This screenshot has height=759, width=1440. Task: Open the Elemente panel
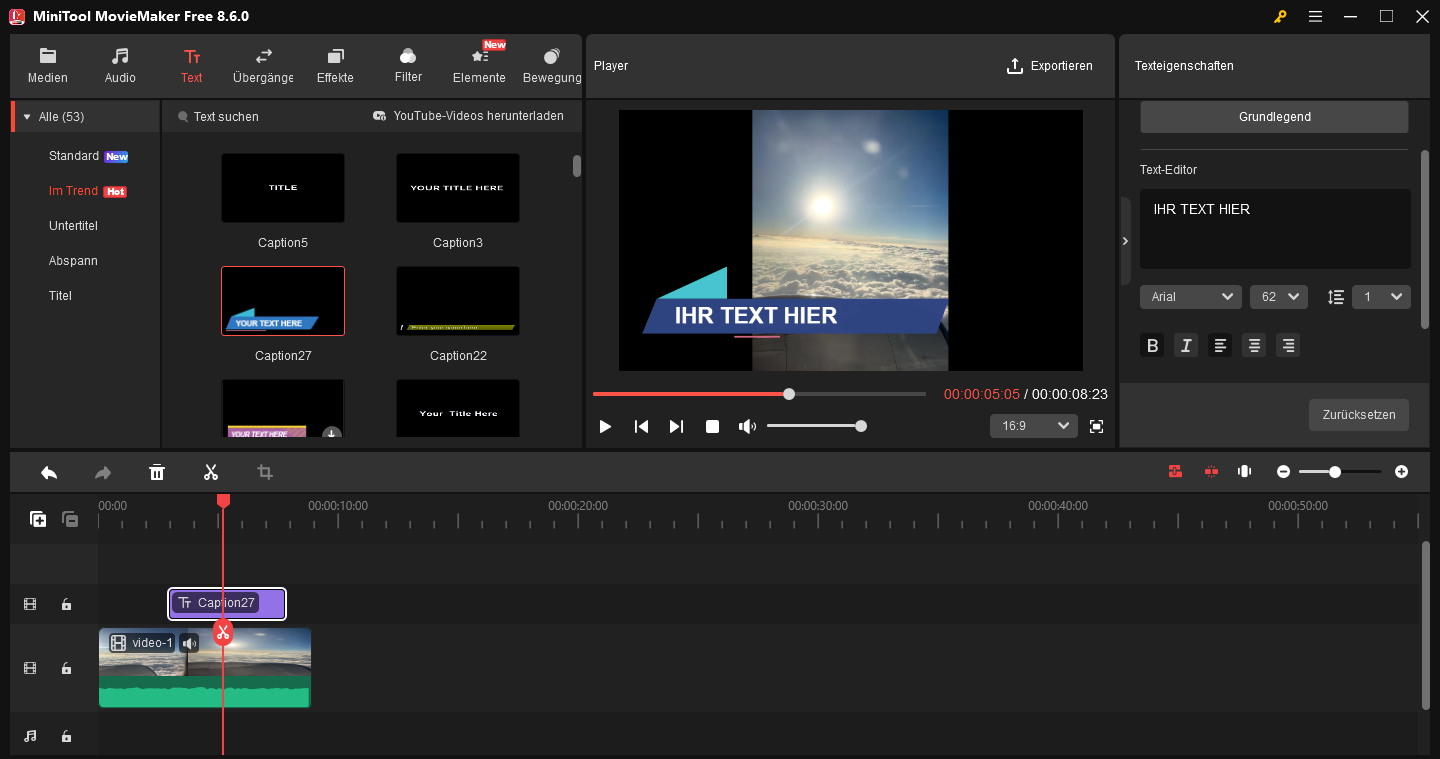click(x=478, y=65)
